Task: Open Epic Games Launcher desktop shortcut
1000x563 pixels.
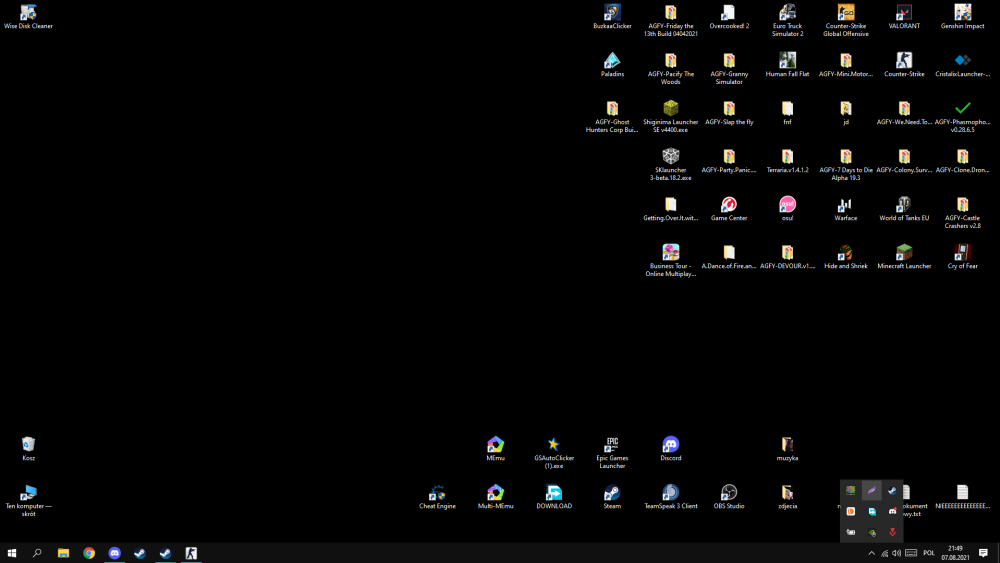Action: (612, 452)
